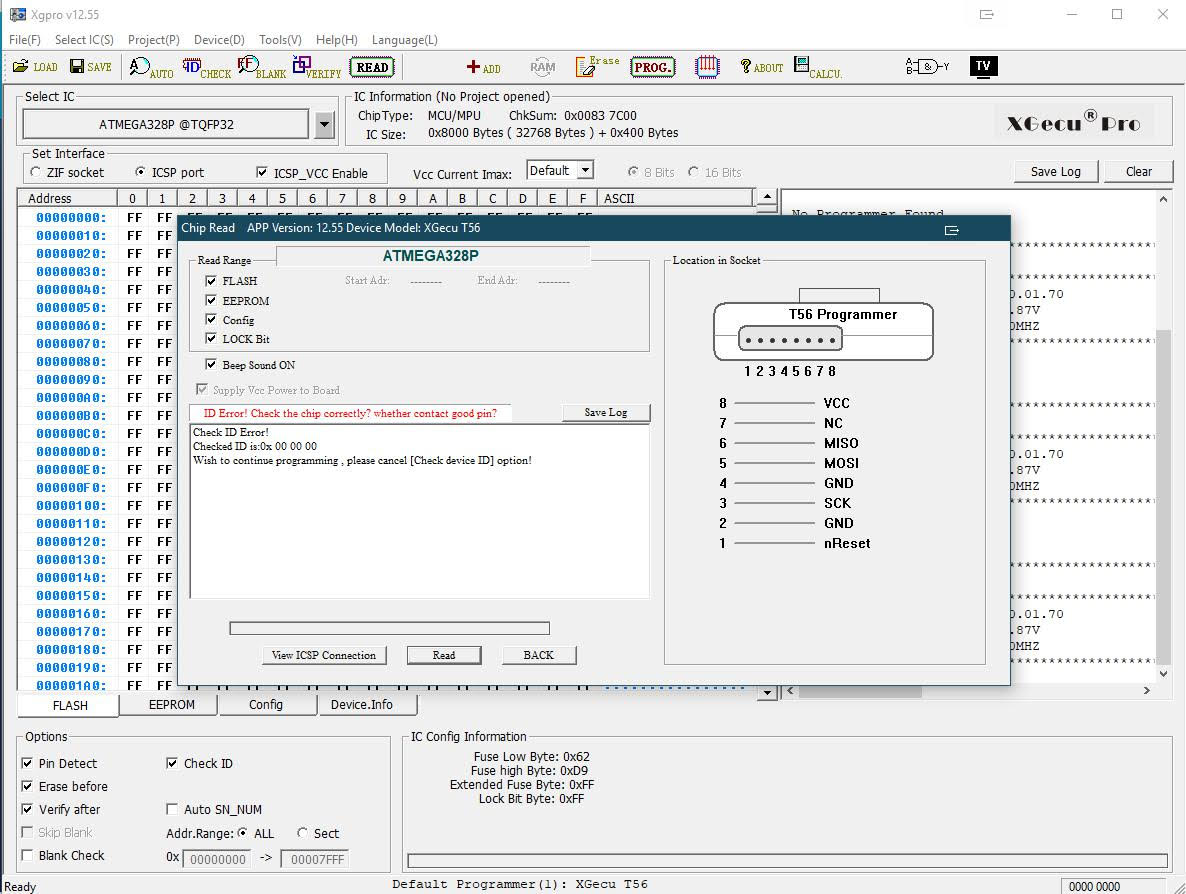Select the ZIF socket radio button
The image size is (1186, 894).
tap(36, 173)
